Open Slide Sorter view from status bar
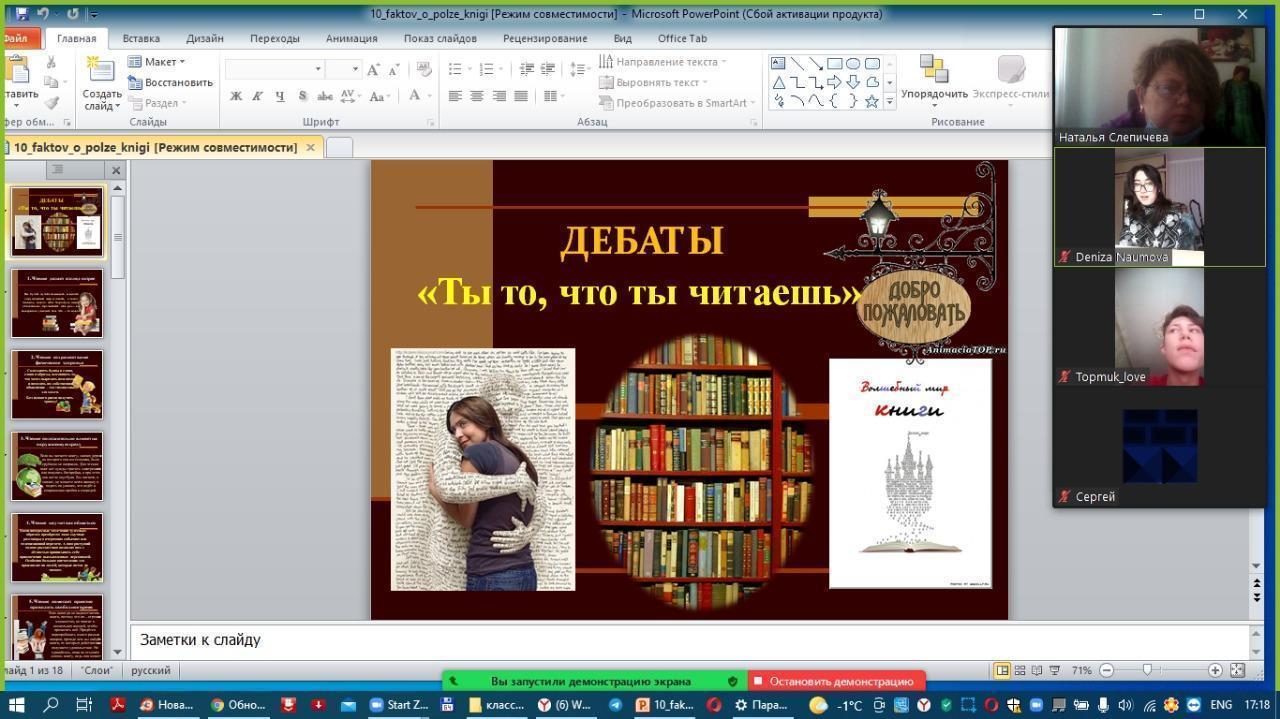Image resolution: width=1280 pixels, height=719 pixels. tap(1019, 670)
